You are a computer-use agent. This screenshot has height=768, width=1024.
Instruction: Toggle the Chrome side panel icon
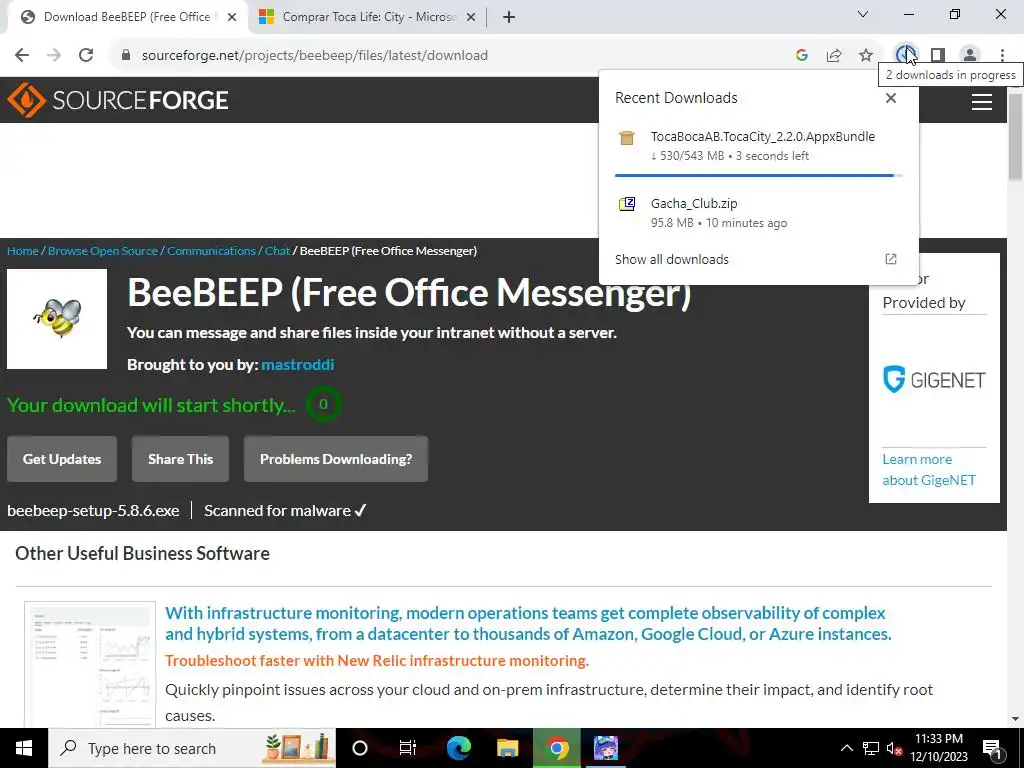938,56
